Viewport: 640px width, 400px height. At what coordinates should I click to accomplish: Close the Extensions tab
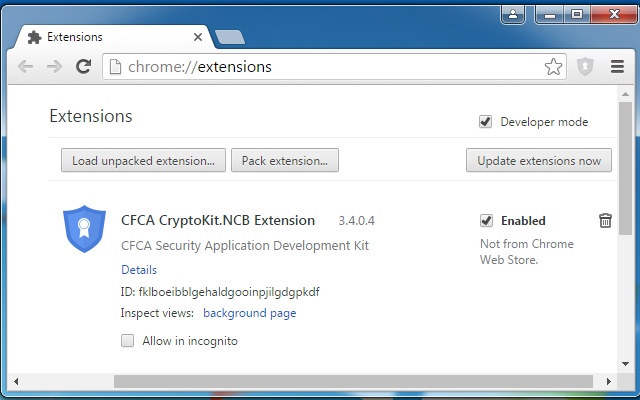[x=198, y=37]
